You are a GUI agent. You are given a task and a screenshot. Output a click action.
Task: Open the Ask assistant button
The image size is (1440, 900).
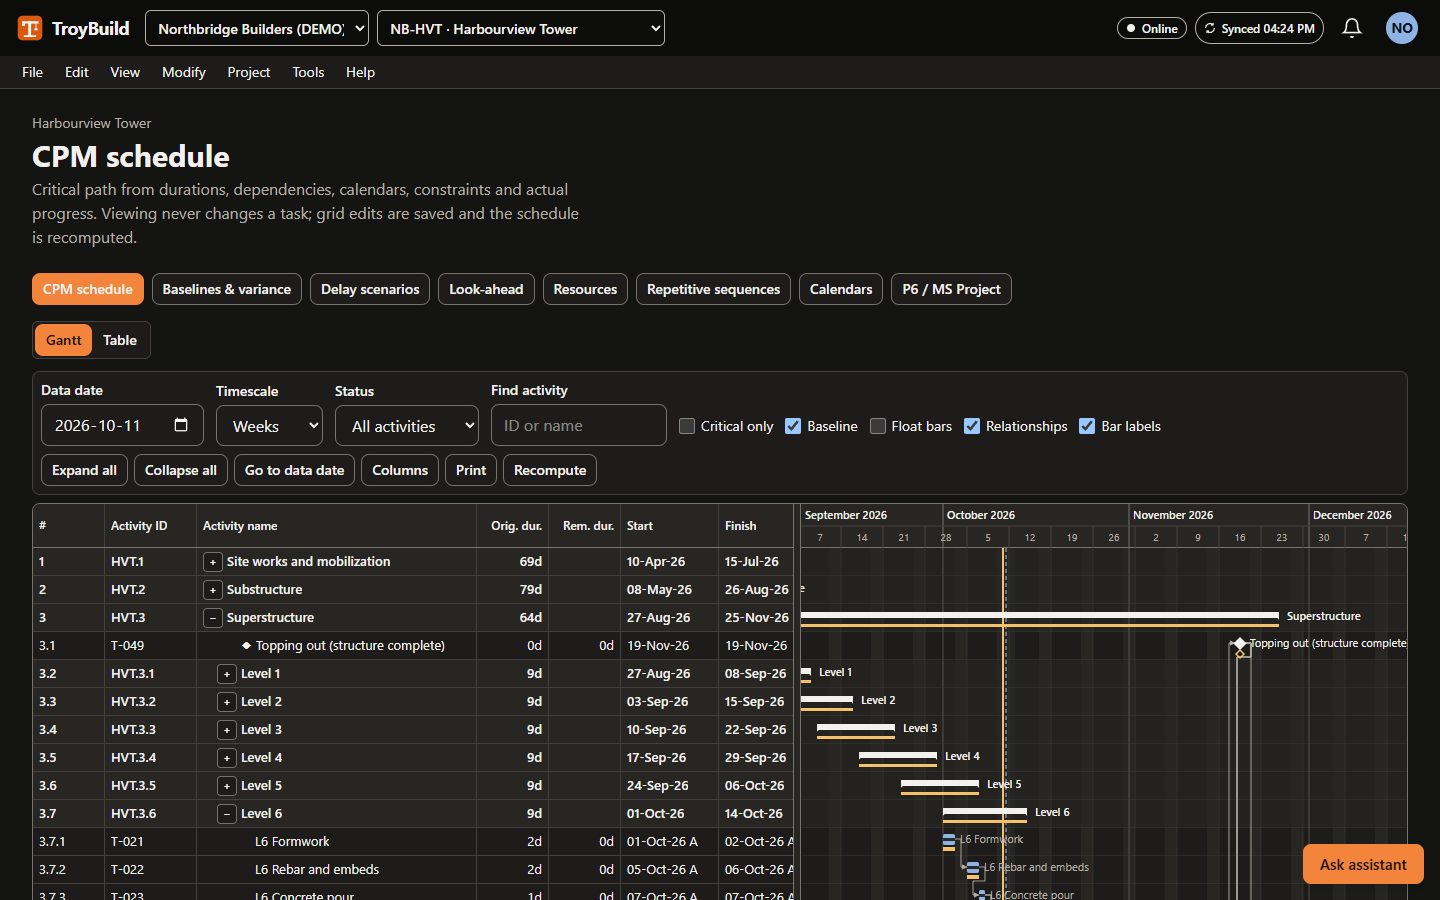pyautogui.click(x=1363, y=864)
